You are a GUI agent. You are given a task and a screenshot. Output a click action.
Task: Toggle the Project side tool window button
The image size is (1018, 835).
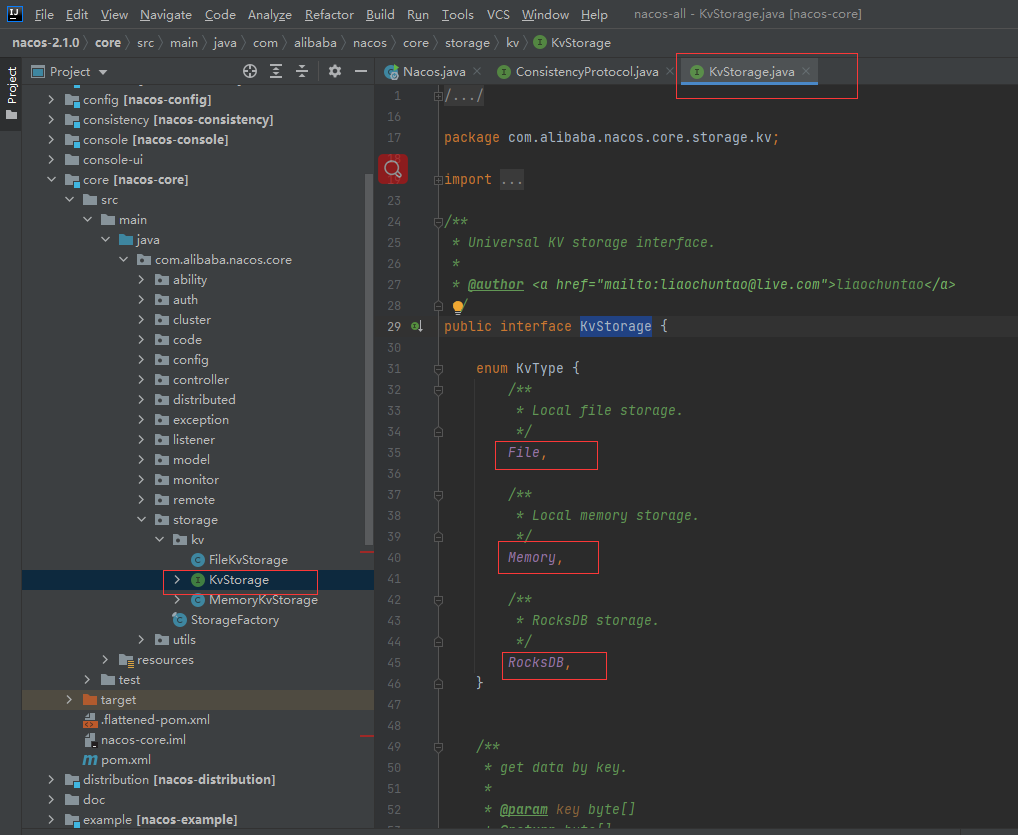(x=11, y=93)
